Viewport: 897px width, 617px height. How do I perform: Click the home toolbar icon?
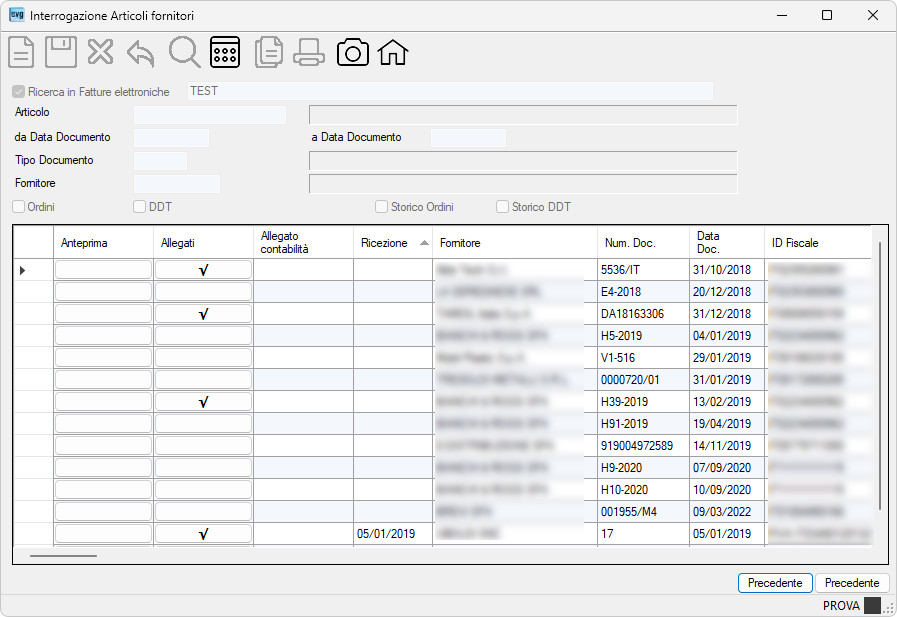(x=392, y=52)
